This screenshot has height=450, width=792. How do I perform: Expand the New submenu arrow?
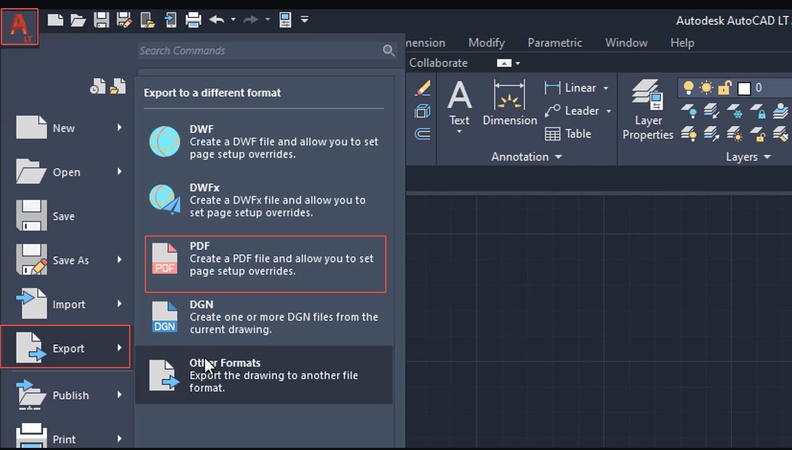(120, 127)
